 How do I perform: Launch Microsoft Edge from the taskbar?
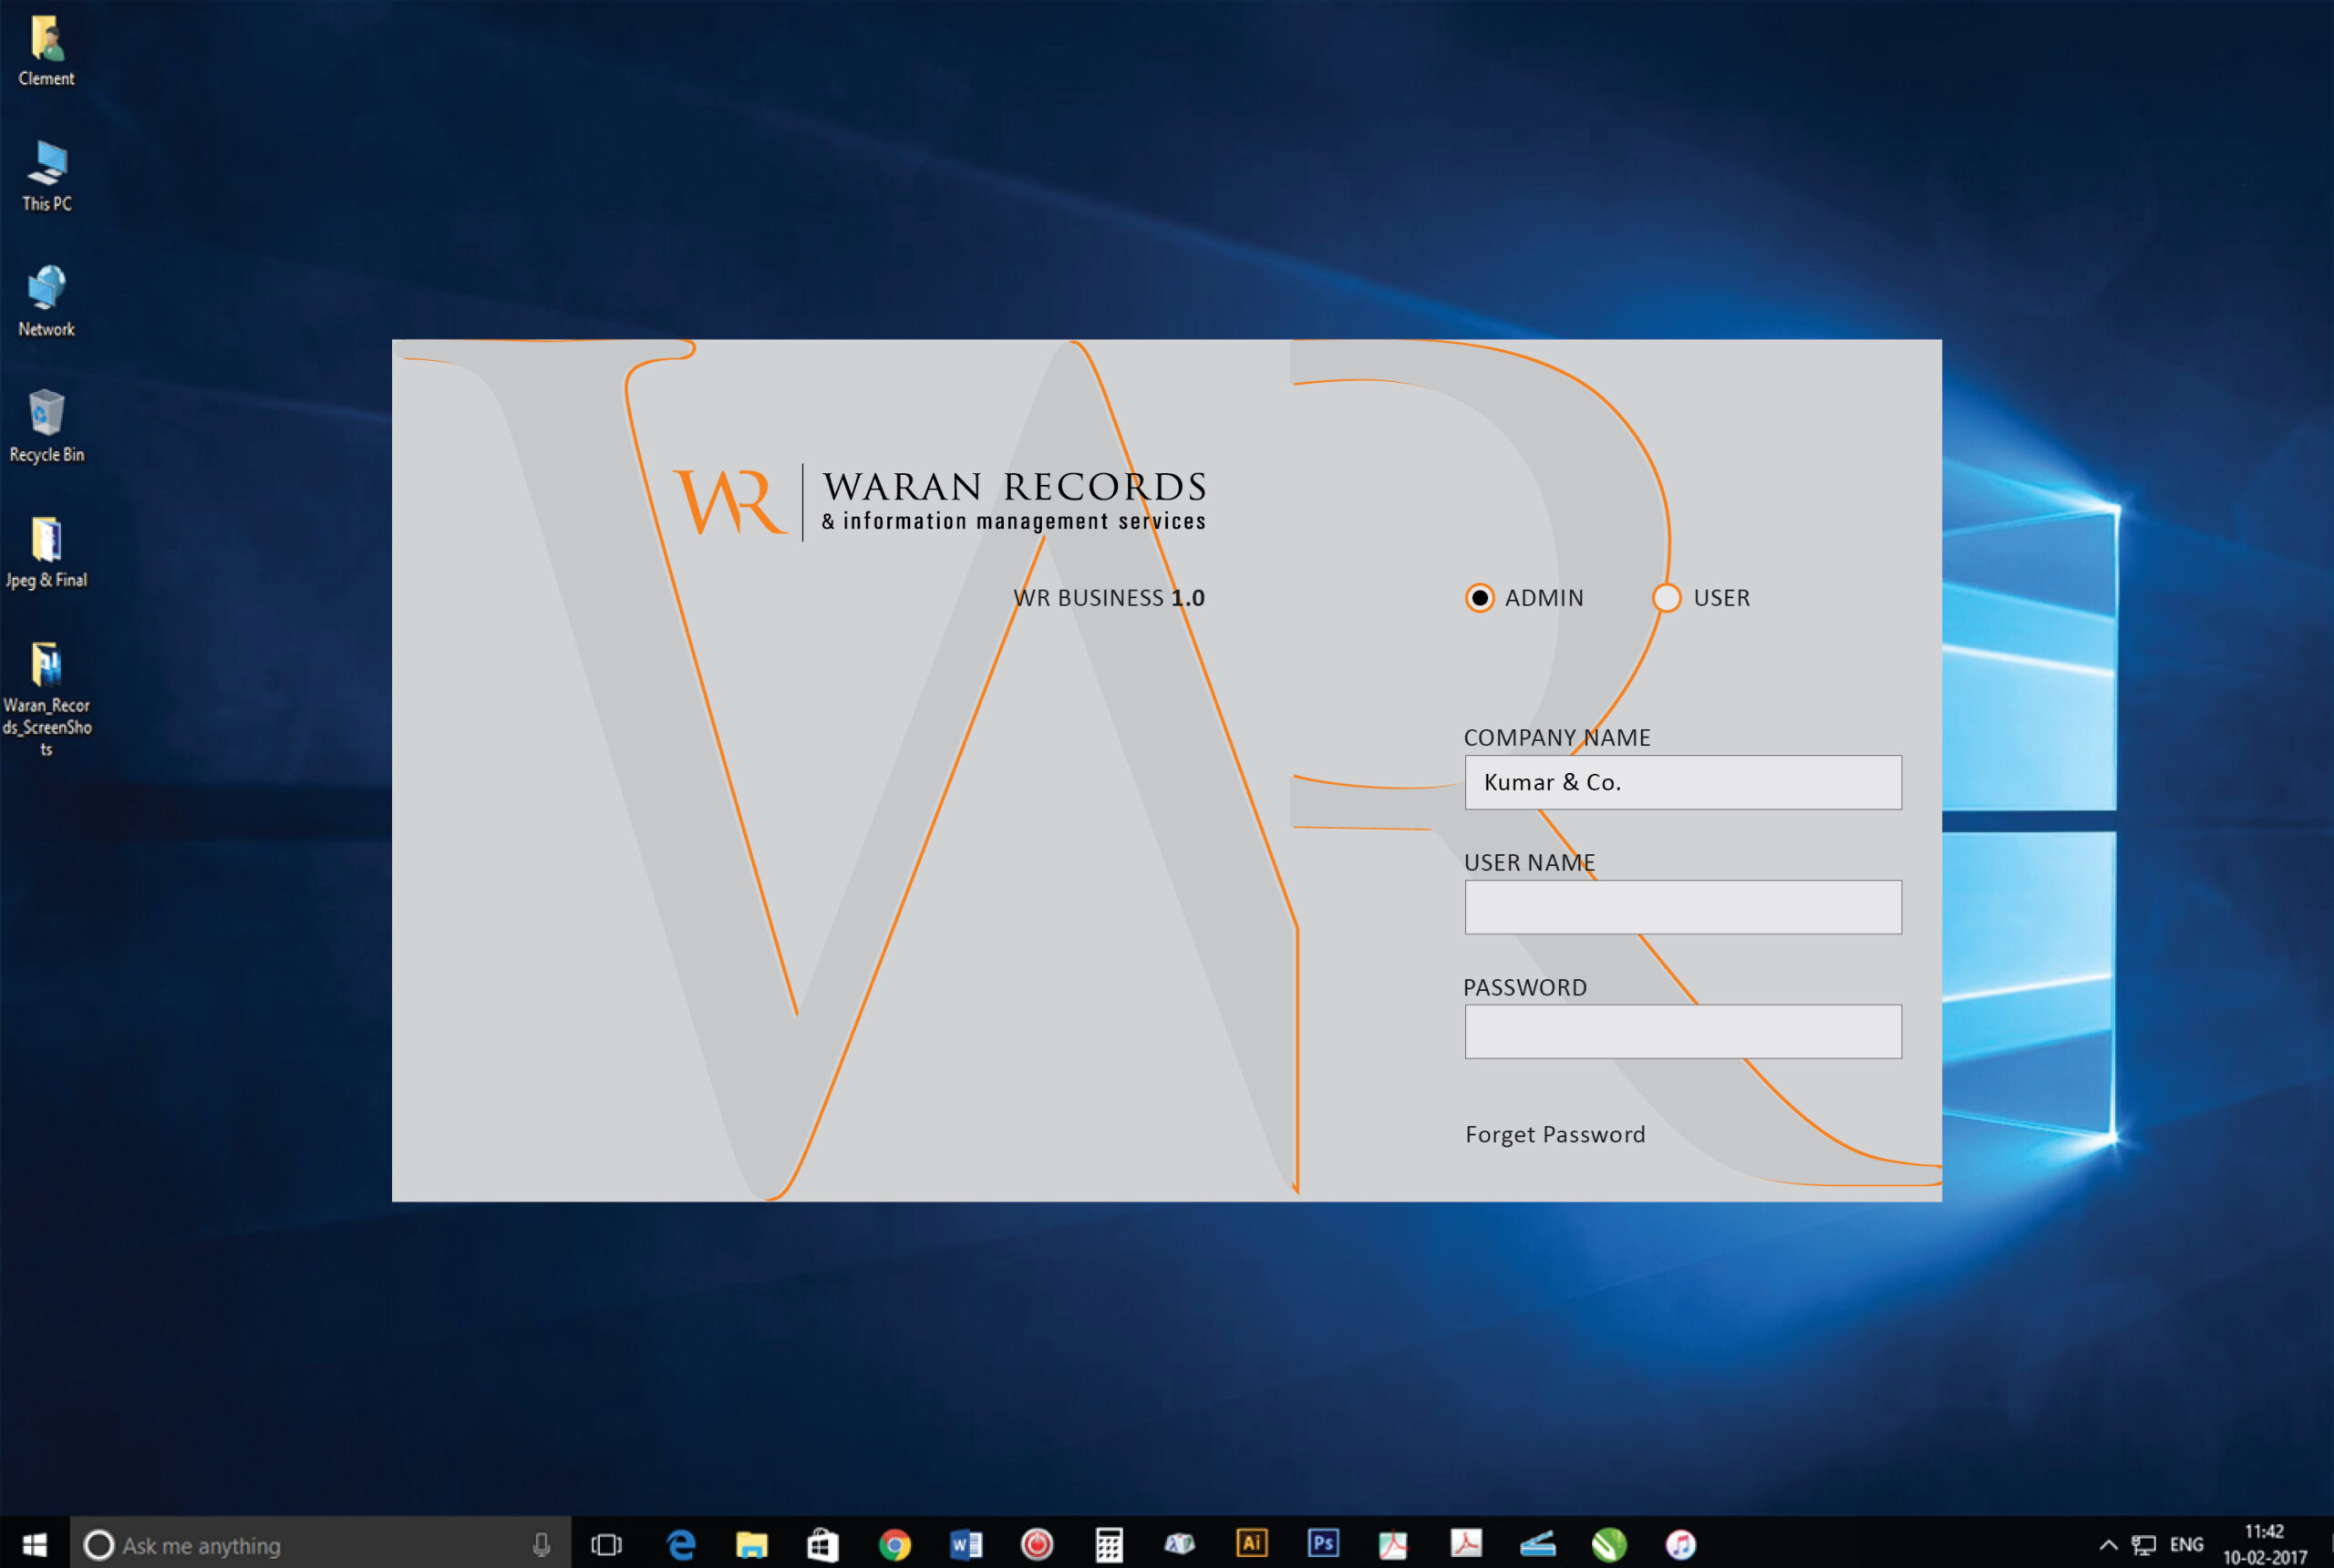pyautogui.click(x=681, y=1545)
